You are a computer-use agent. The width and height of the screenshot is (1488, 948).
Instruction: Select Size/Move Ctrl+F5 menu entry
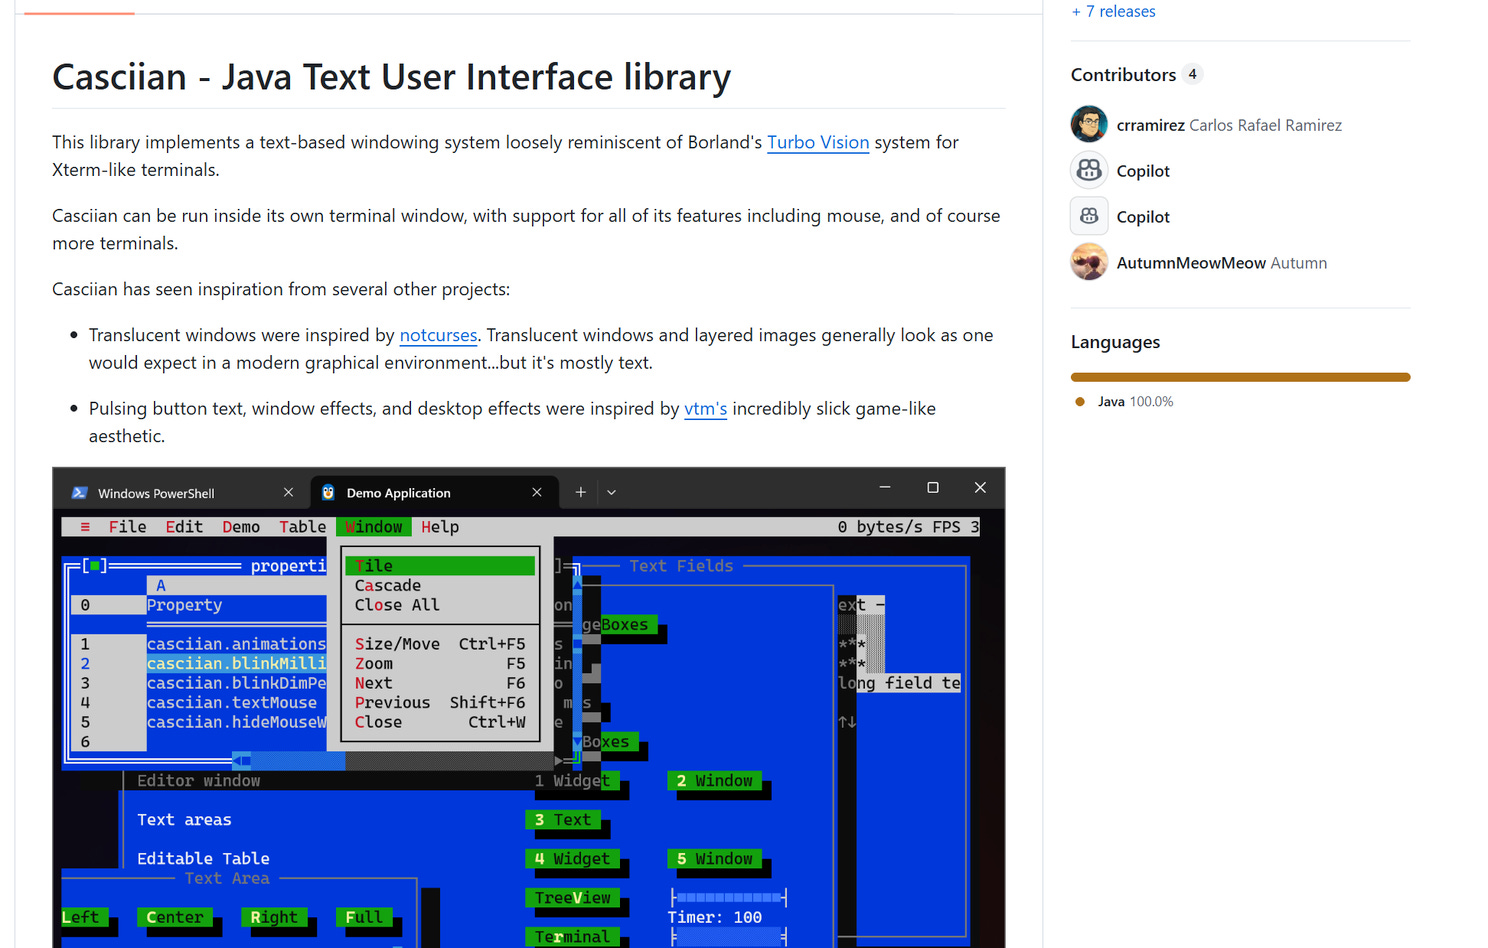pos(440,644)
